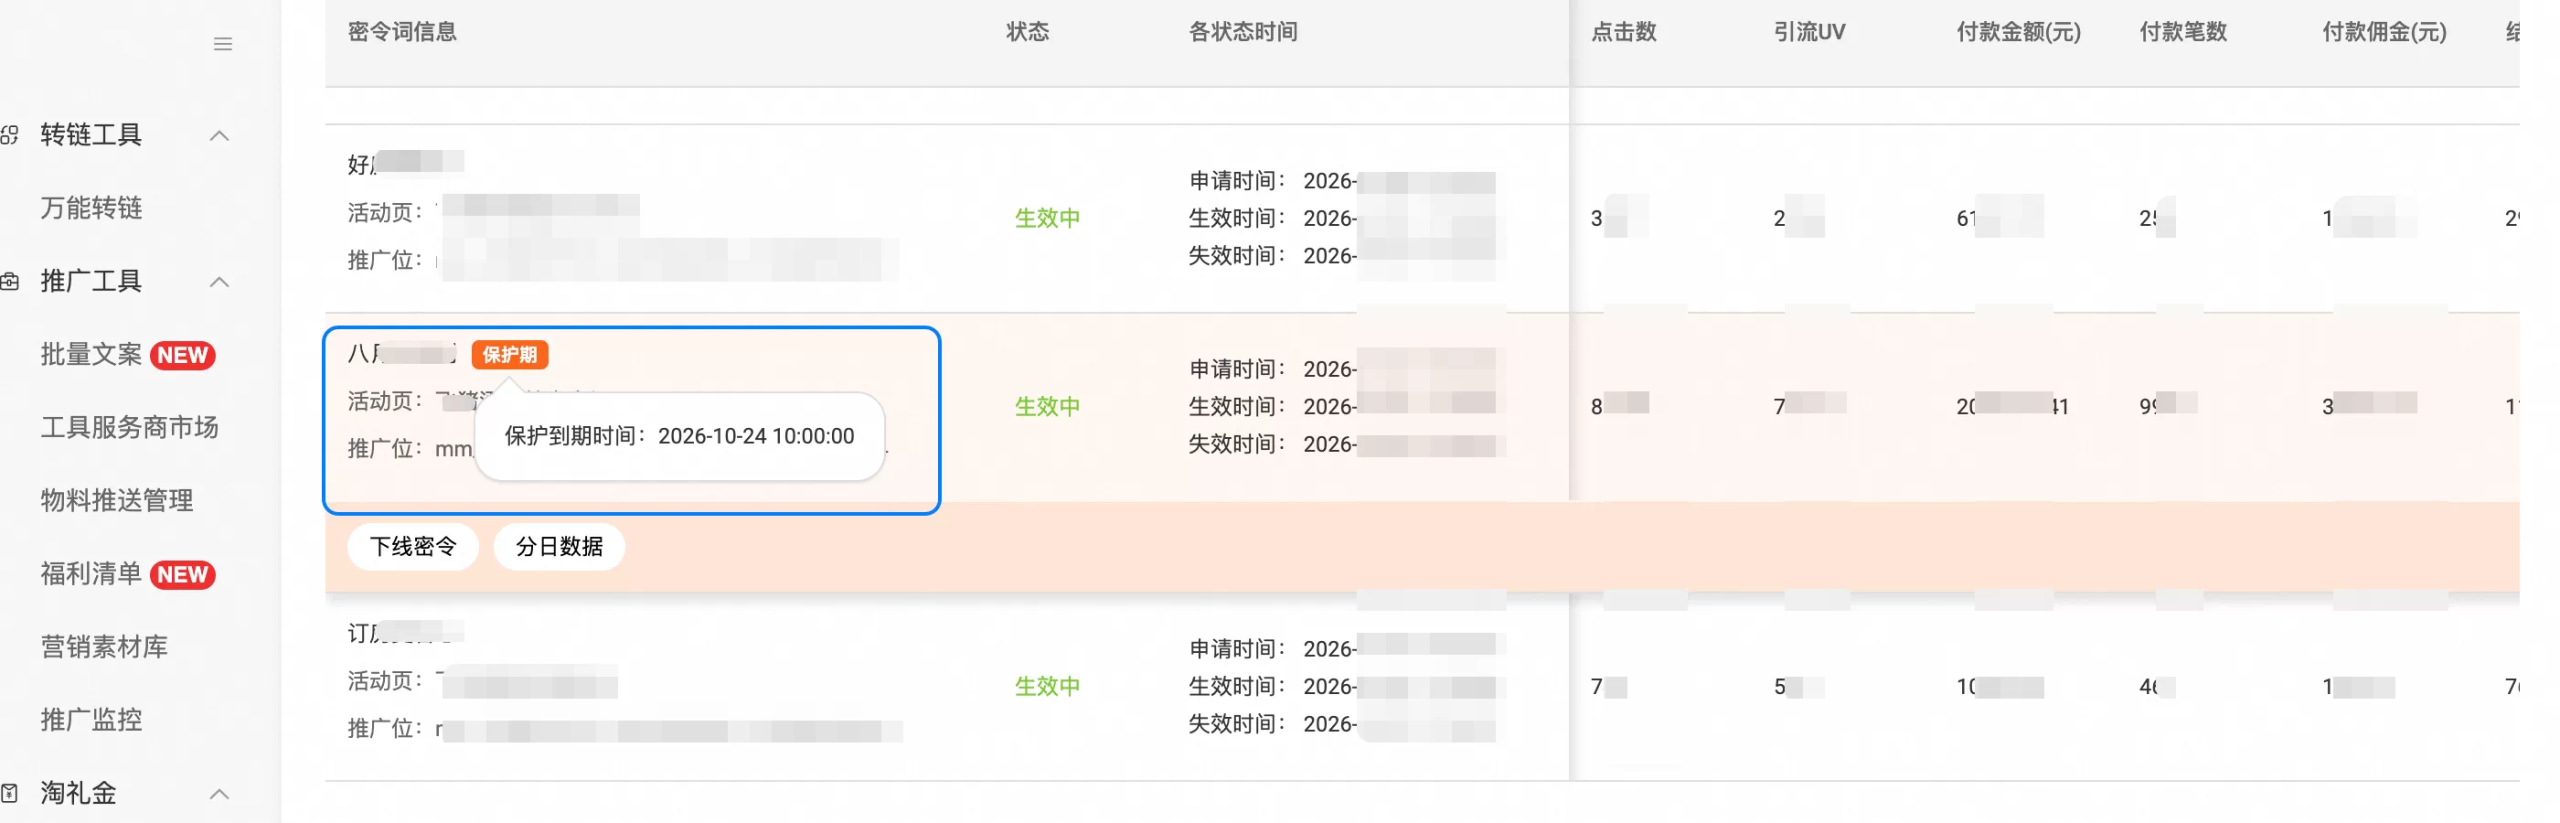This screenshot has height=823, width=2560.
Task: Click 推广位 label in last row
Action: [385, 729]
